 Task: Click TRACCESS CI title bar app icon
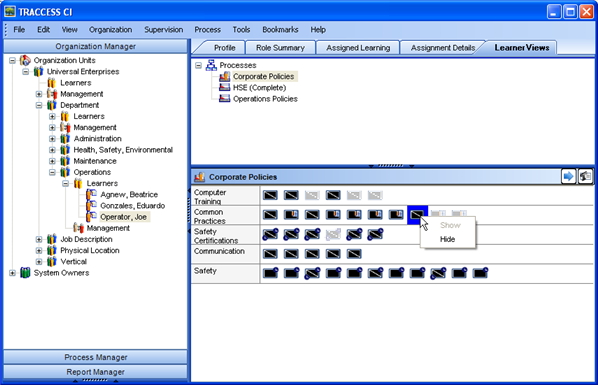10,11
